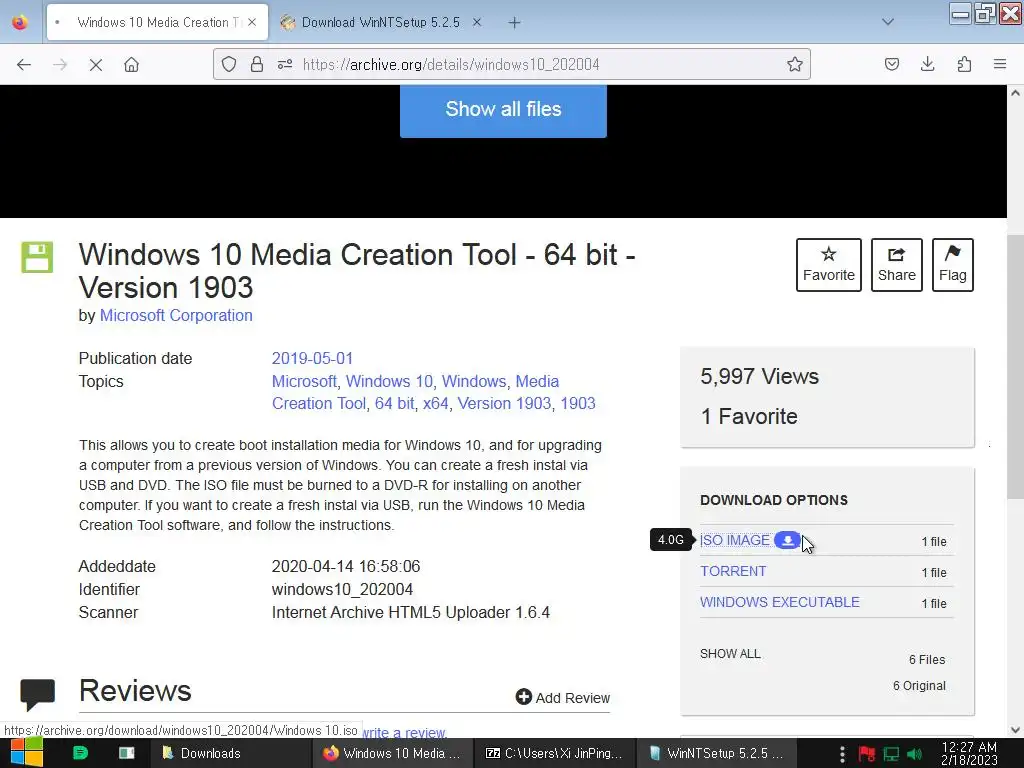Save page to Pocket

891,64
